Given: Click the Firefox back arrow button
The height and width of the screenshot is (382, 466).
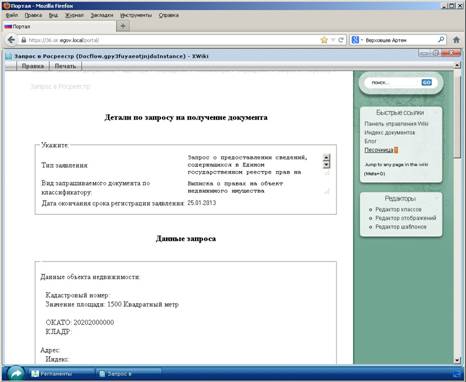Looking at the screenshot, I should pos(11,40).
